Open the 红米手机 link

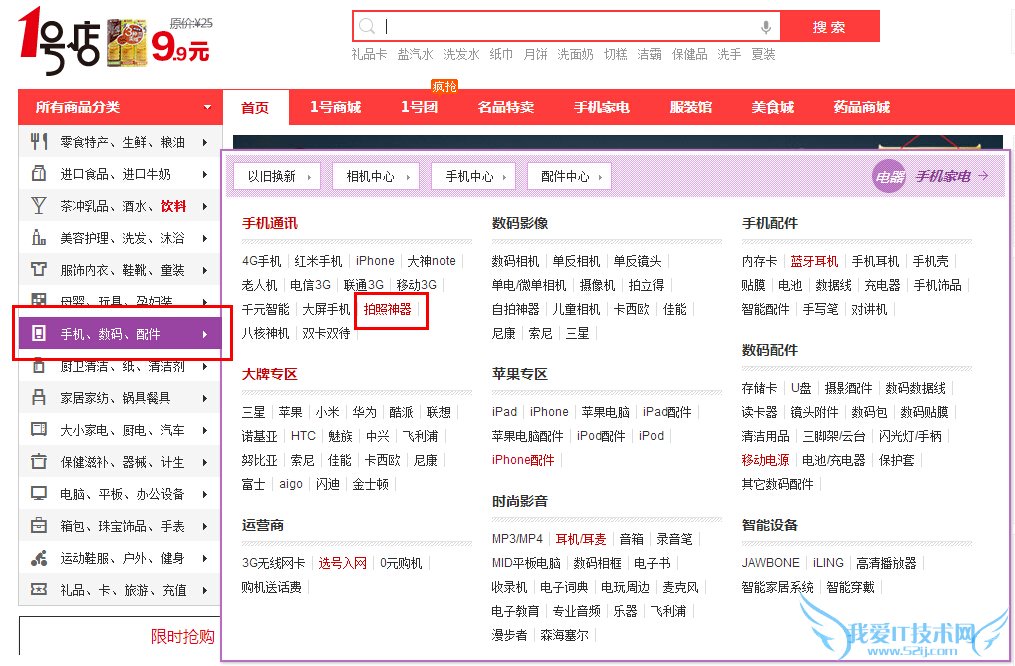(x=318, y=261)
